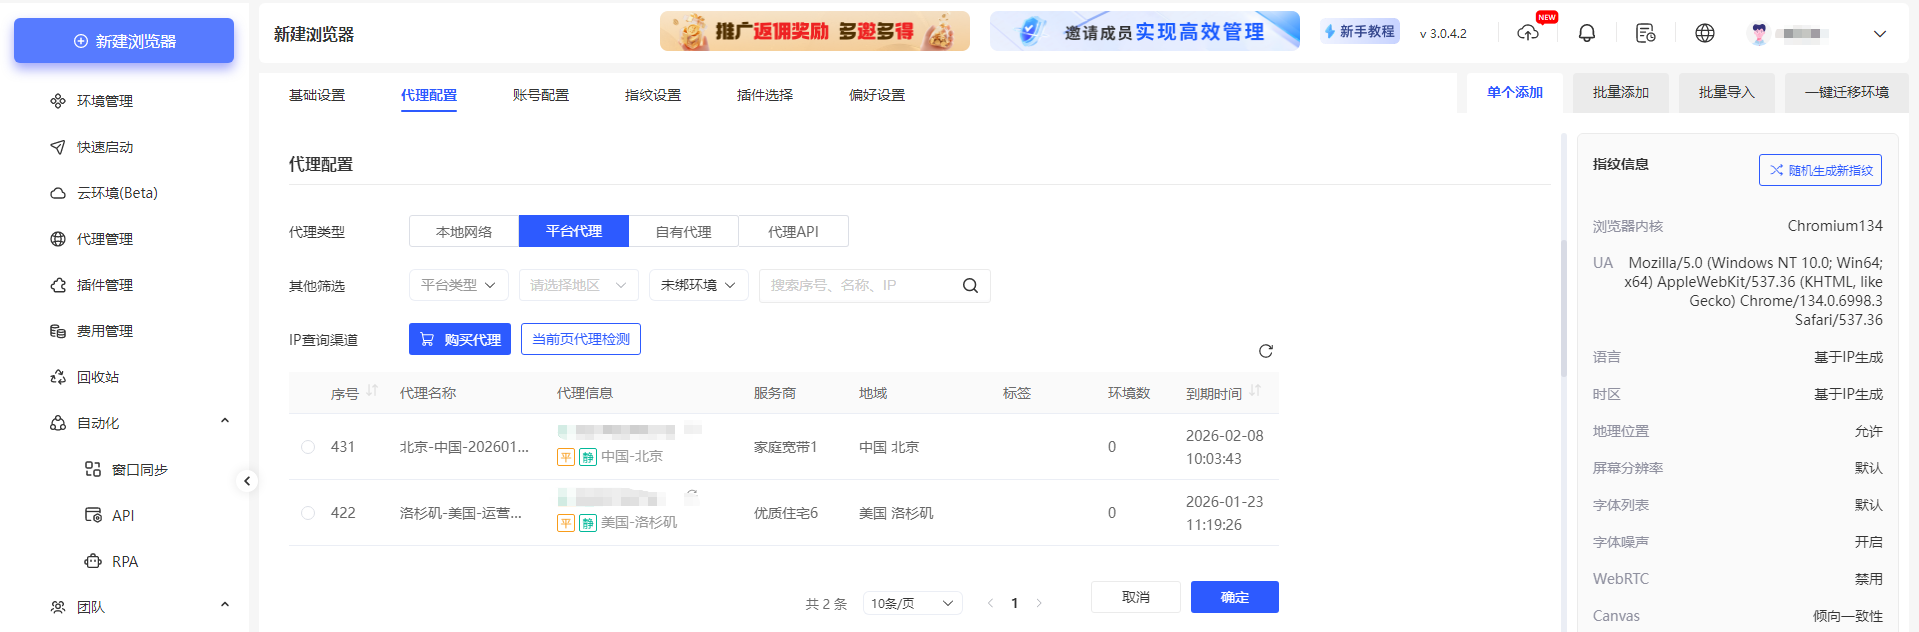
Task: Click the globe language icon in header
Action: [x=1705, y=33]
